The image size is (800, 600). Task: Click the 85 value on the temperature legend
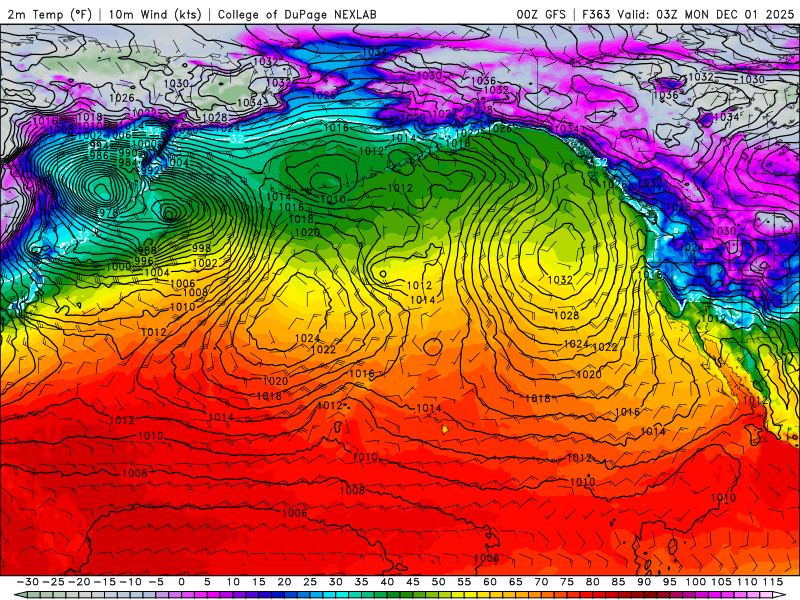(x=618, y=582)
